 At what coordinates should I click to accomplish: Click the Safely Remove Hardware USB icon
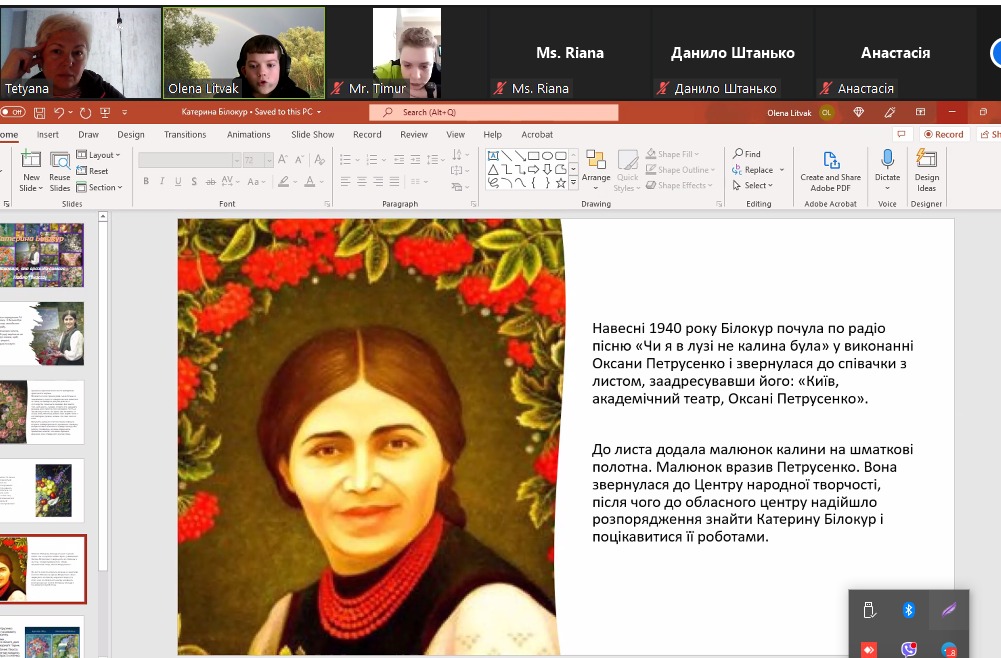pyautogui.click(x=868, y=610)
